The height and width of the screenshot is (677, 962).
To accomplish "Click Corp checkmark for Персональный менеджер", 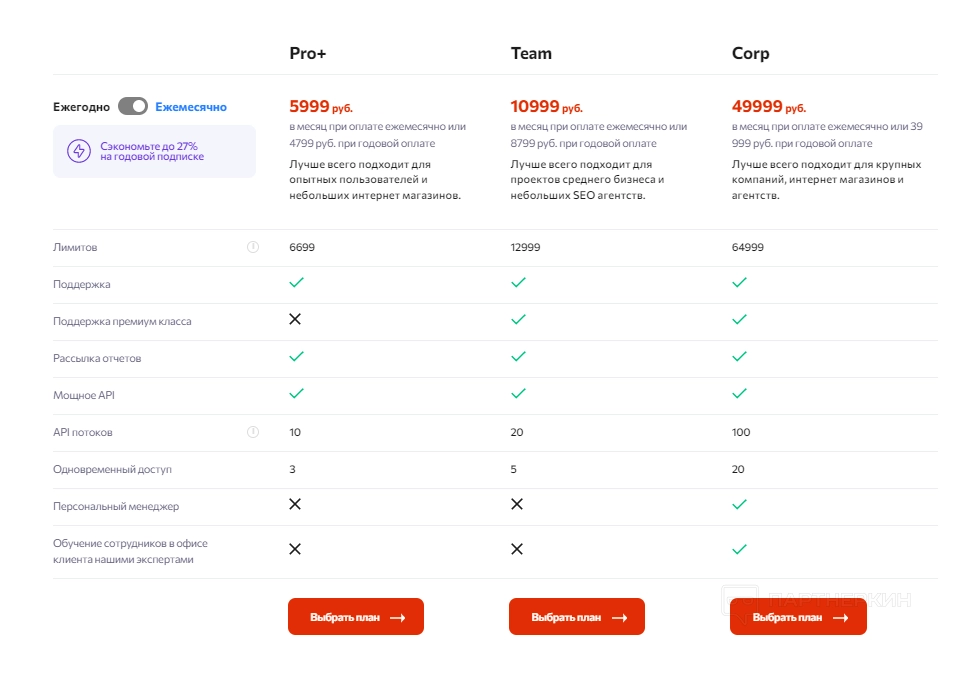I will click(x=739, y=505).
